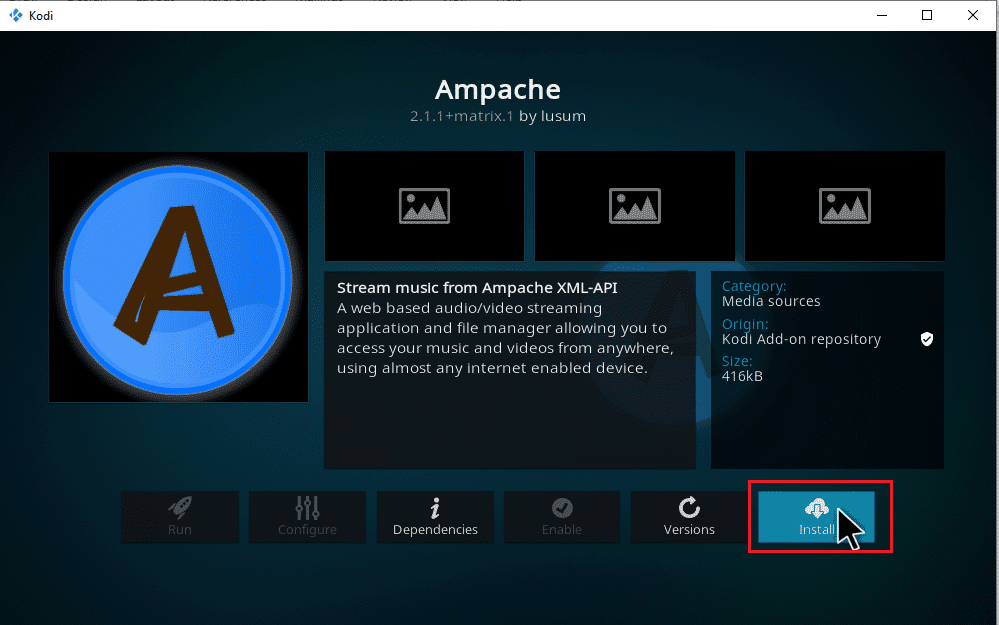Screen dimensions: 999x625
Task: Click the refresh icon on Versions
Action: point(689,507)
